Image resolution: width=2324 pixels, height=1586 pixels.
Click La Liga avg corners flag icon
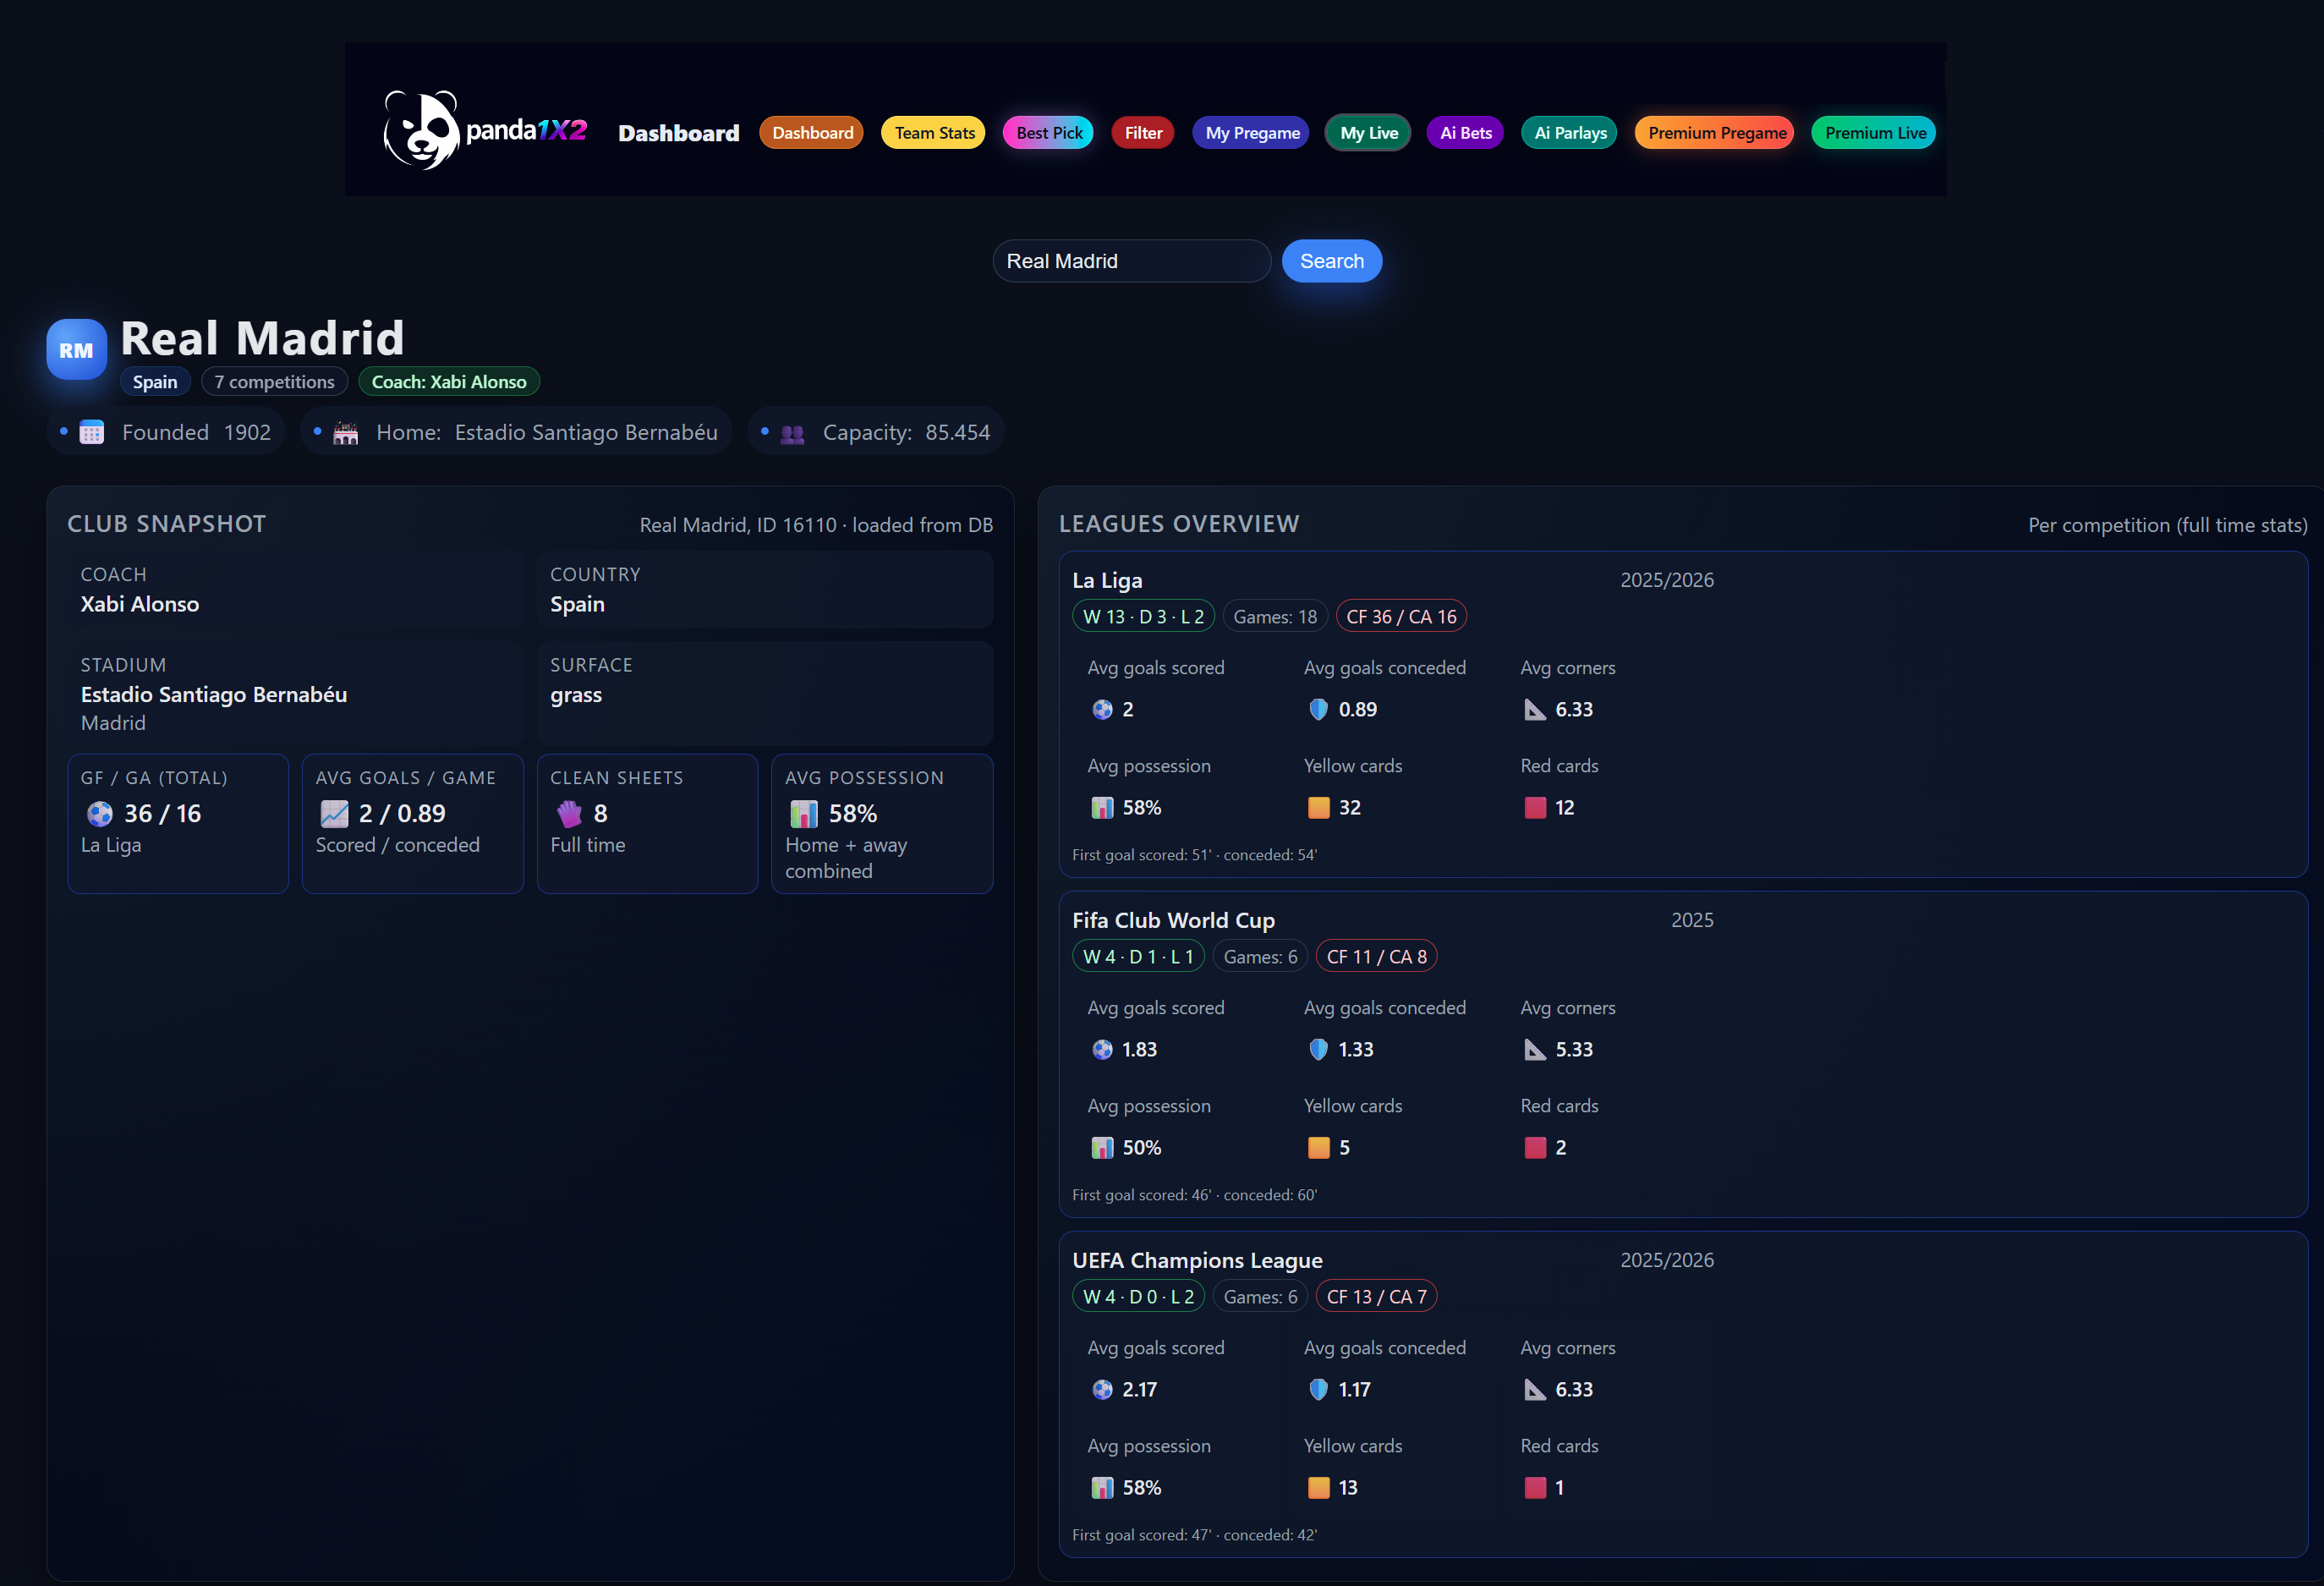tap(1535, 709)
